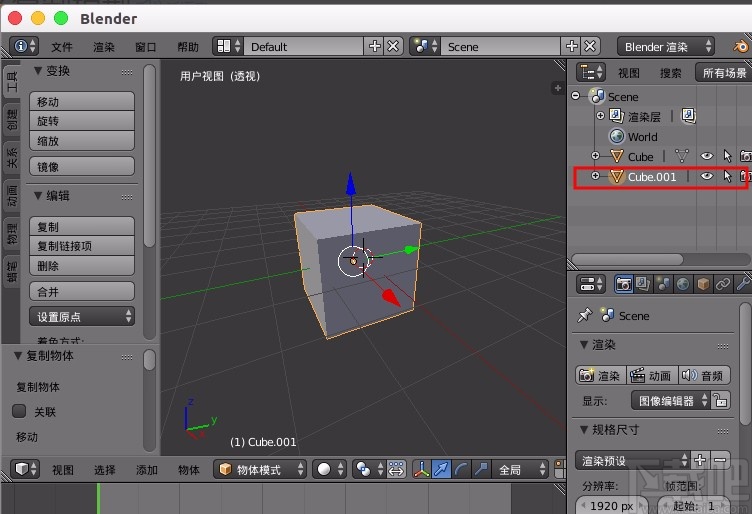Click the 旋转 button
752x514 pixels.
[x=82, y=121]
